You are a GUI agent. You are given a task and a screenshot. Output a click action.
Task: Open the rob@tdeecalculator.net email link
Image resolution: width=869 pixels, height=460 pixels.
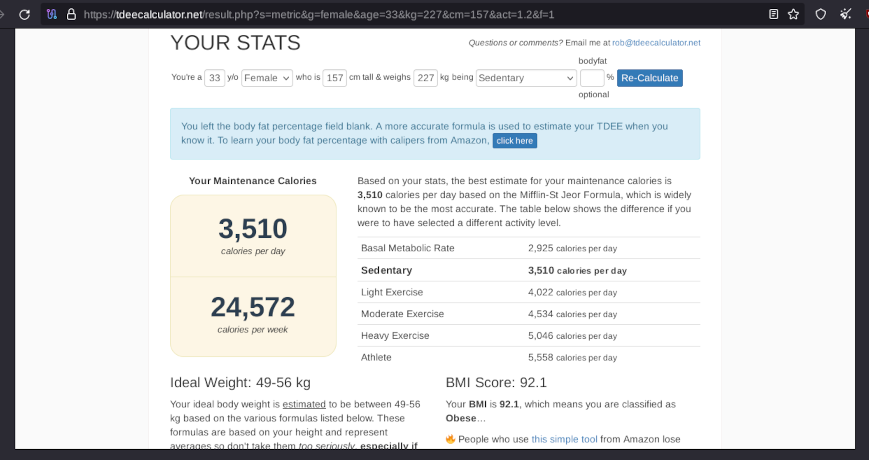pyautogui.click(x=656, y=43)
